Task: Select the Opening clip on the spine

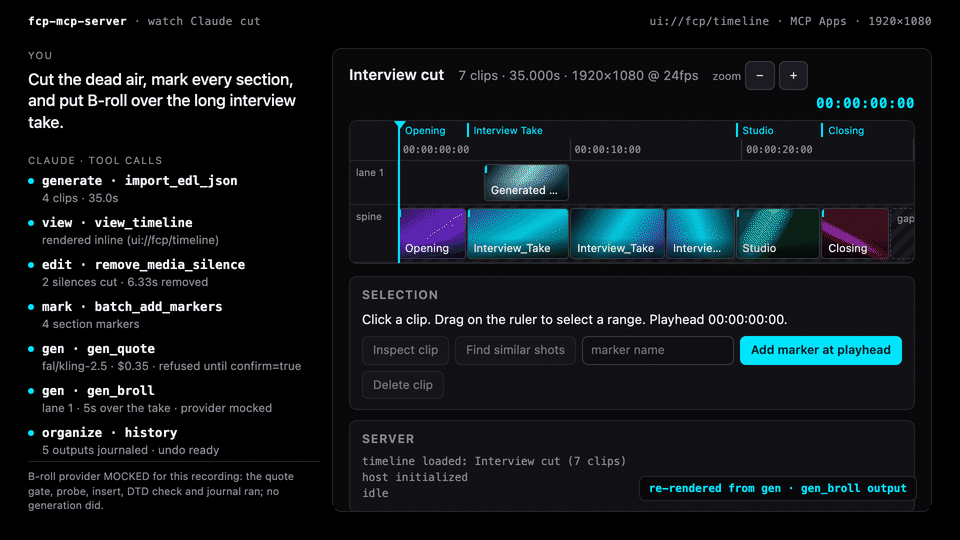Action: [x=433, y=233]
